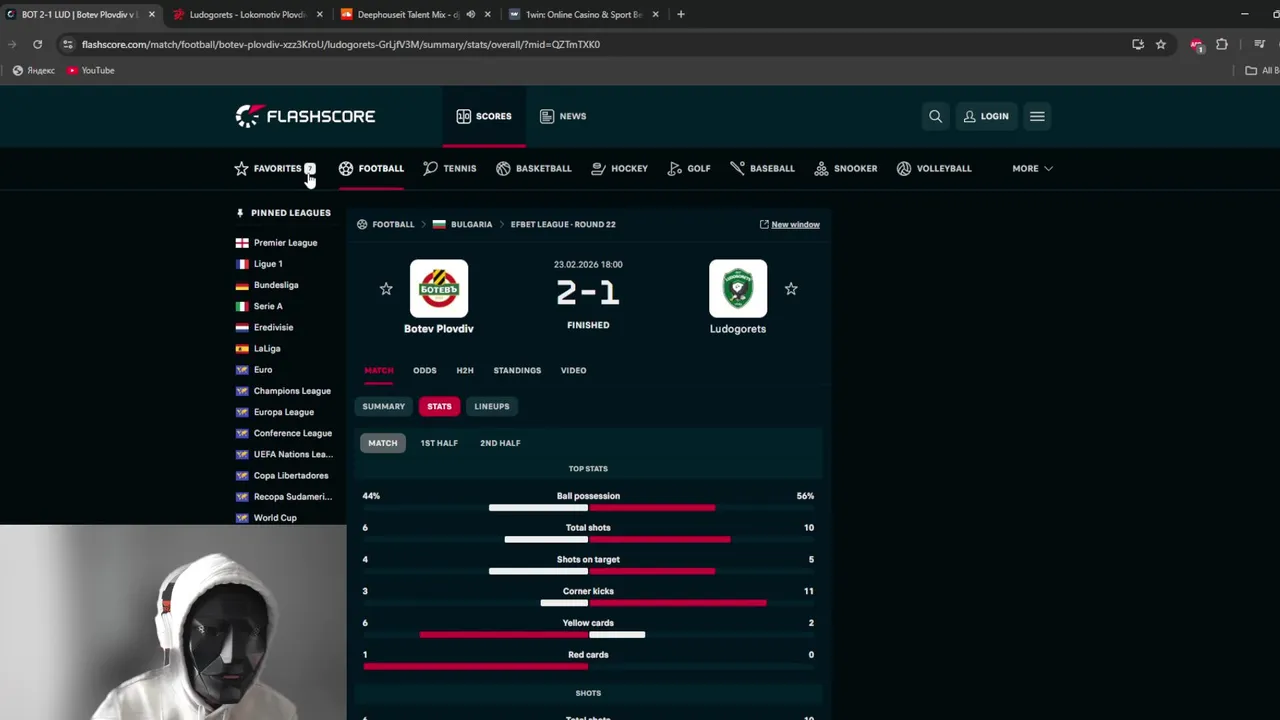The image size is (1280, 720).
Task: Open LaLiga in pinned leagues
Action: 258,348
